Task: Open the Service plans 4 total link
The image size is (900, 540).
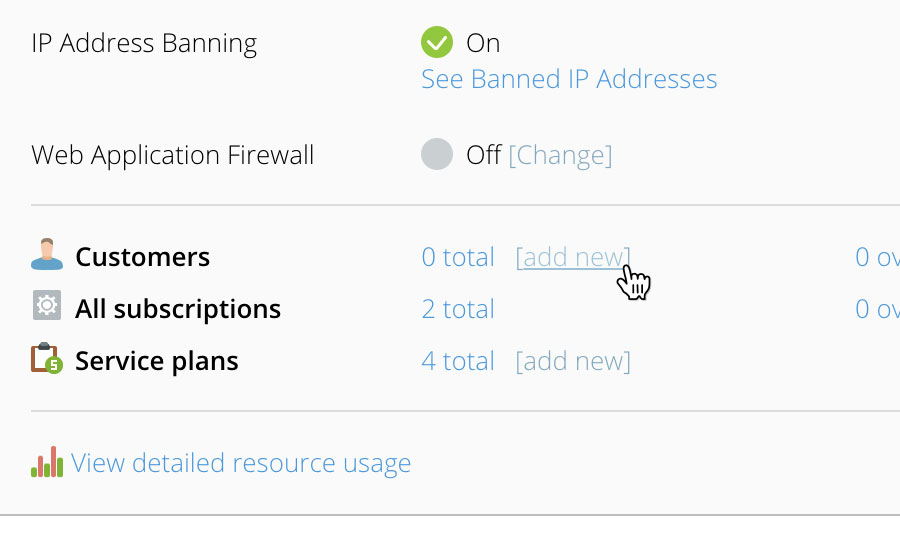Action: [457, 362]
